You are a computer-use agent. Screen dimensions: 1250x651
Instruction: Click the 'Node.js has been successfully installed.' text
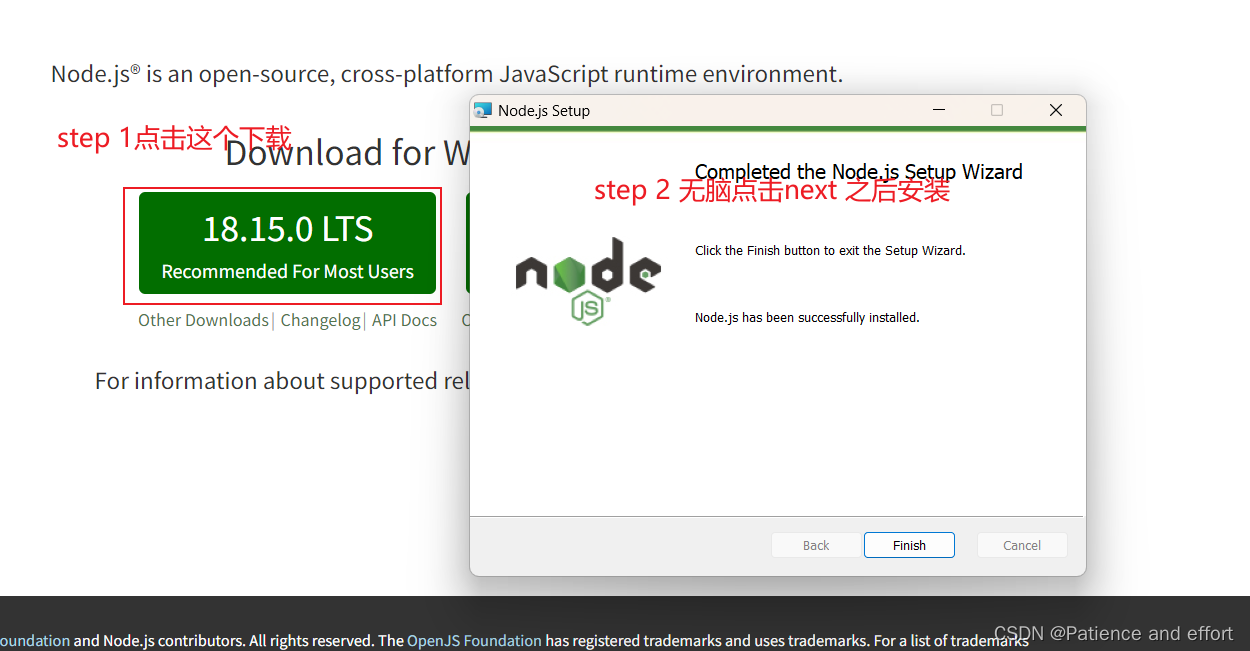click(x=807, y=318)
